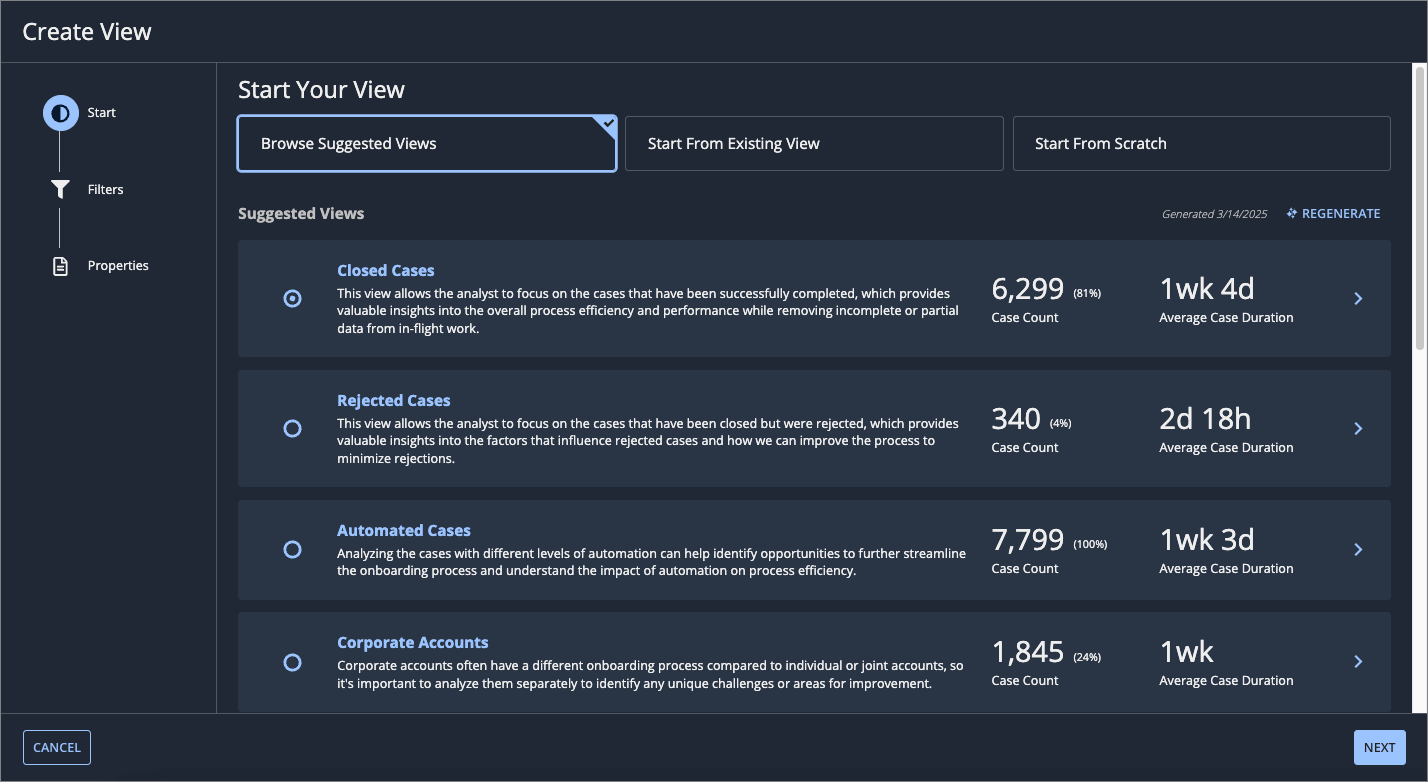Click the 2d 18h average duration
Image resolution: width=1428 pixels, height=782 pixels.
coord(1205,419)
